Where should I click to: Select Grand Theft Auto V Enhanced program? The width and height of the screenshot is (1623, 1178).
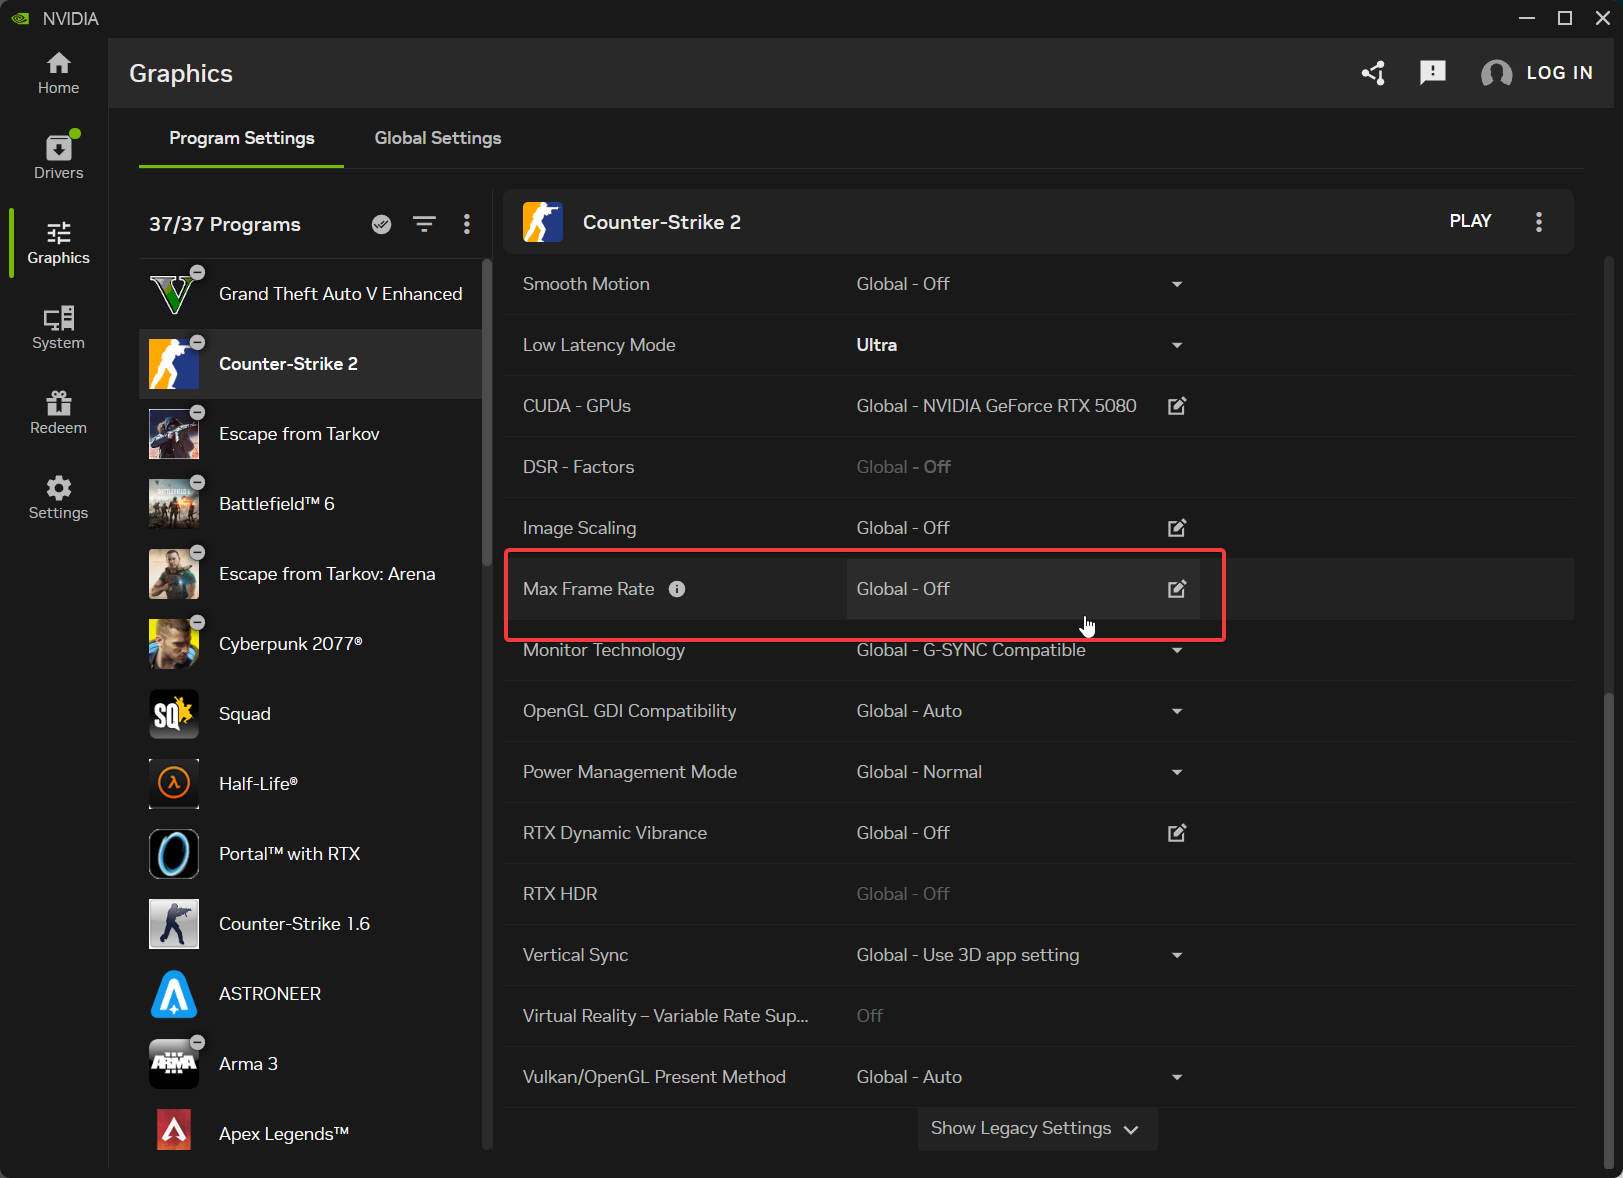pyautogui.click(x=310, y=294)
